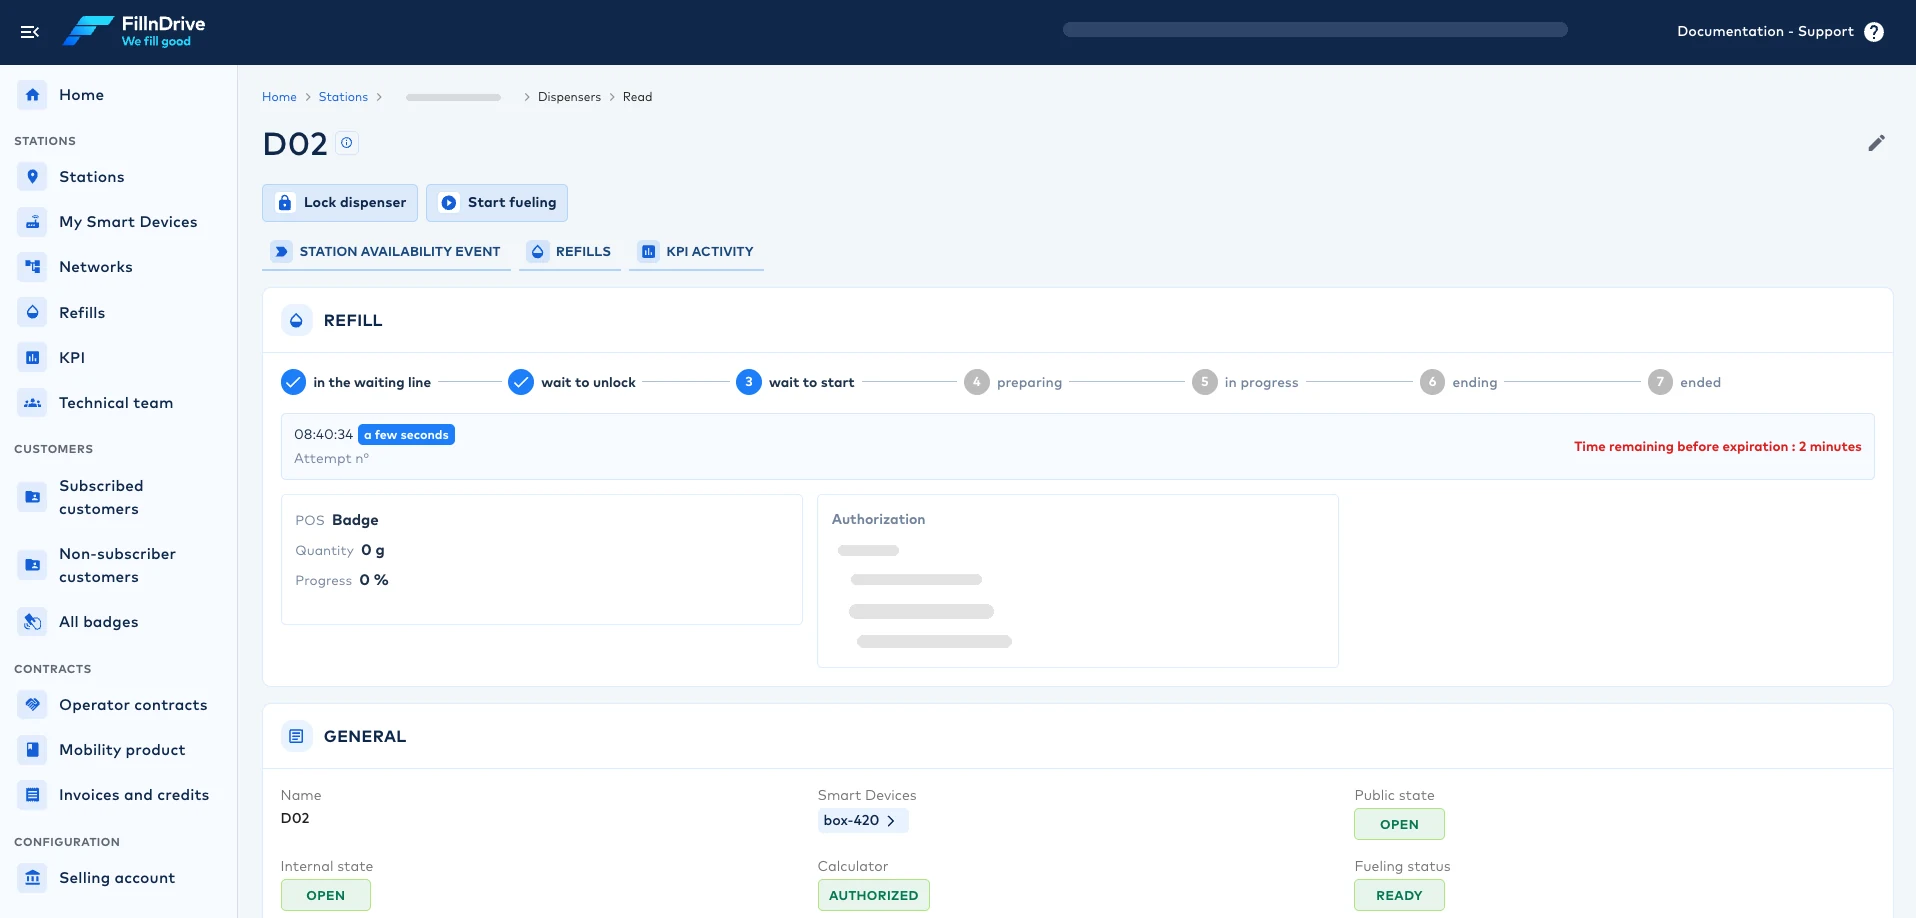
Task: Select step 7 'ended'
Action: click(1685, 382)
